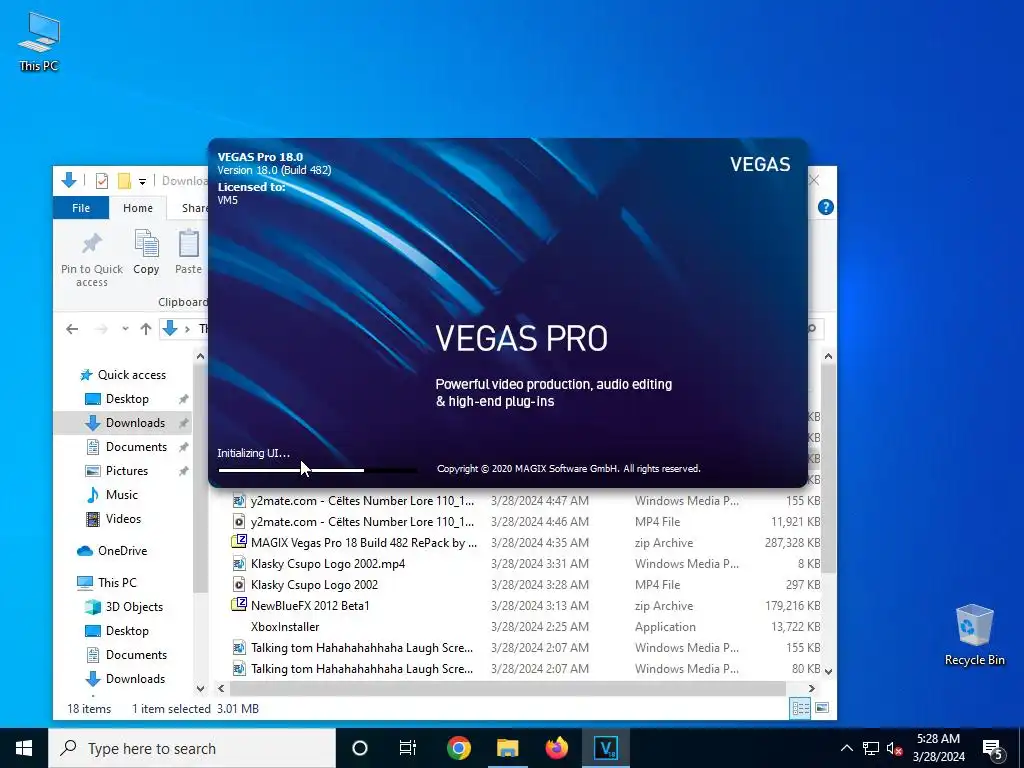Viewport: 1024px width, 768px height.
Task: Click the Paste ribbon icon
Action: click(x=189, y=251)
